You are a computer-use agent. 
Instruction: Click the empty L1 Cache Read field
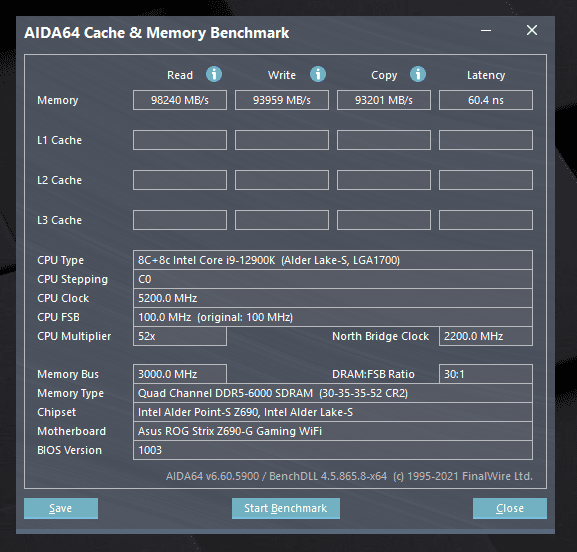coord(180,140)
